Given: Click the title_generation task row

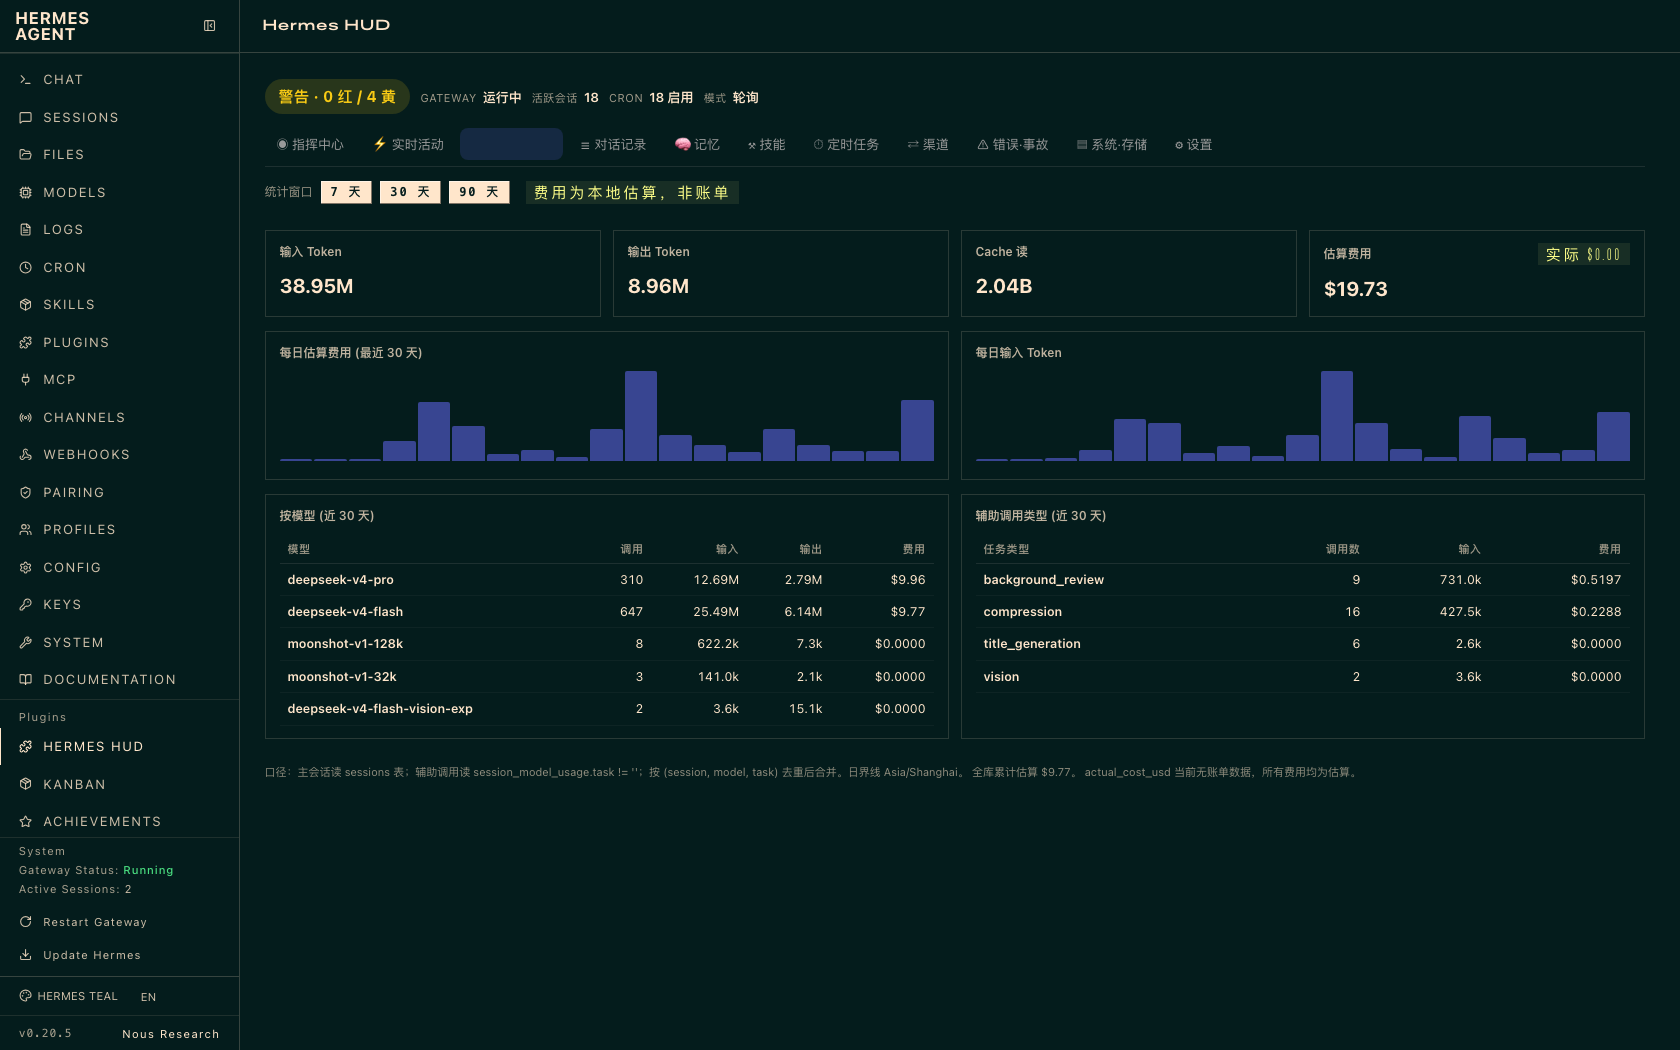Looking at the screenshot, I should point(1302,644).
